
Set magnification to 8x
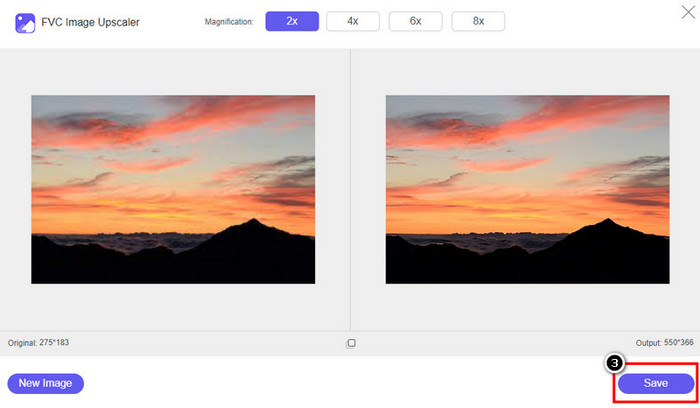(x=478, y=21)
